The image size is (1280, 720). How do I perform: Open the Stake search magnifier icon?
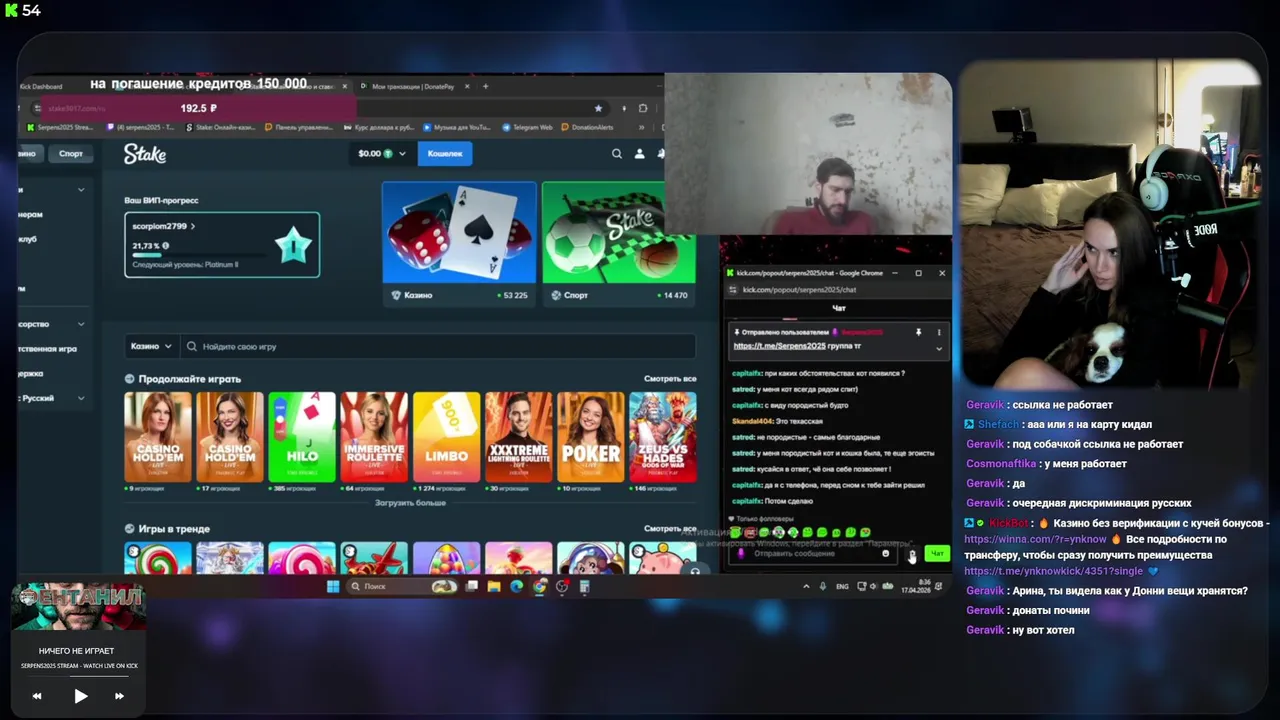pyautogui.click(x=616, y=154)
